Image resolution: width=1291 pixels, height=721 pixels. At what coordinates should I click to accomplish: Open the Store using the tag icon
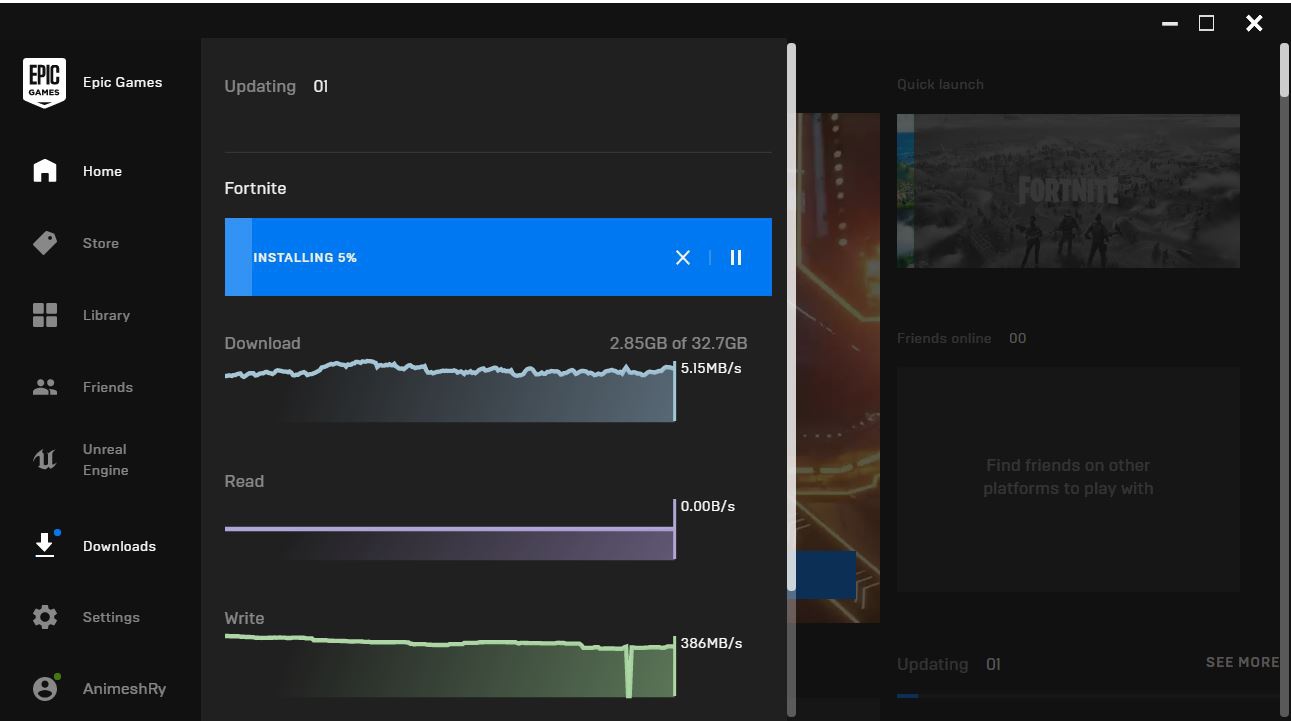click(45, 243)
